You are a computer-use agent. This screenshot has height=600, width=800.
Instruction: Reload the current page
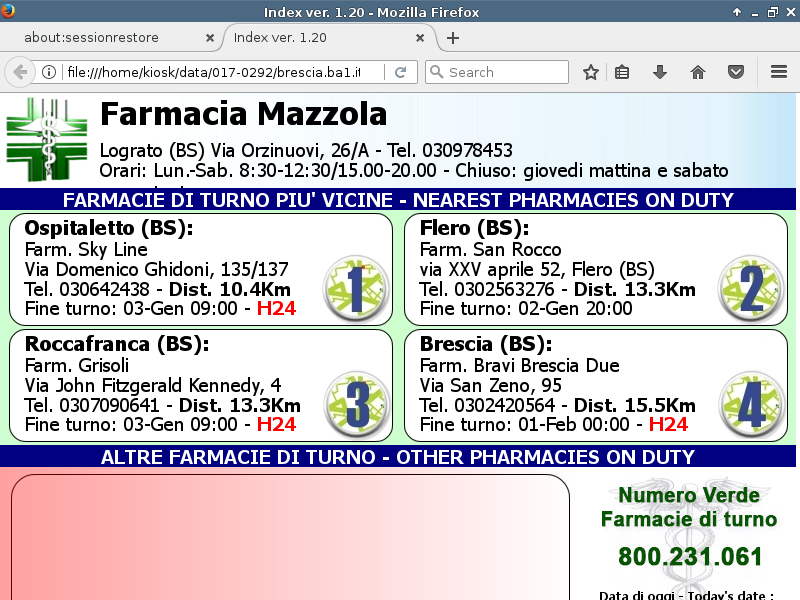coord(400,72)
